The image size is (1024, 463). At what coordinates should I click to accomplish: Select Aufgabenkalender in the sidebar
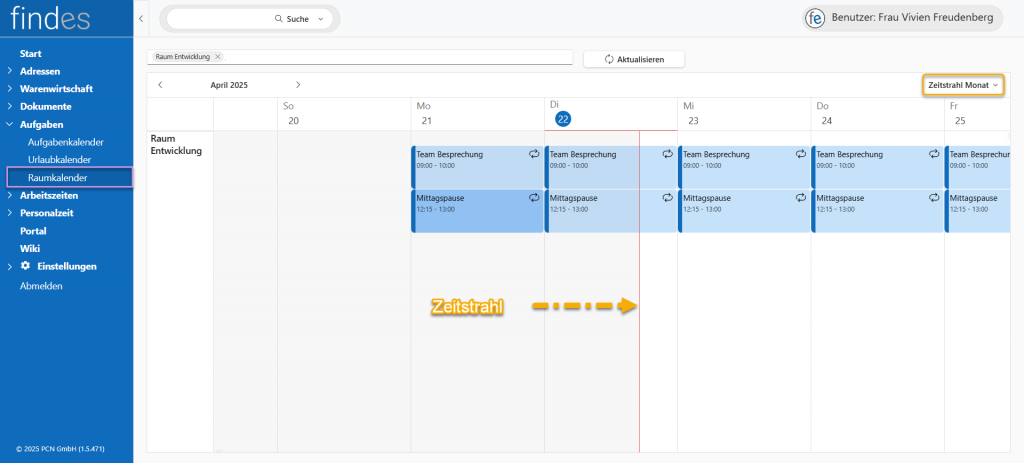tap(65, 142)
